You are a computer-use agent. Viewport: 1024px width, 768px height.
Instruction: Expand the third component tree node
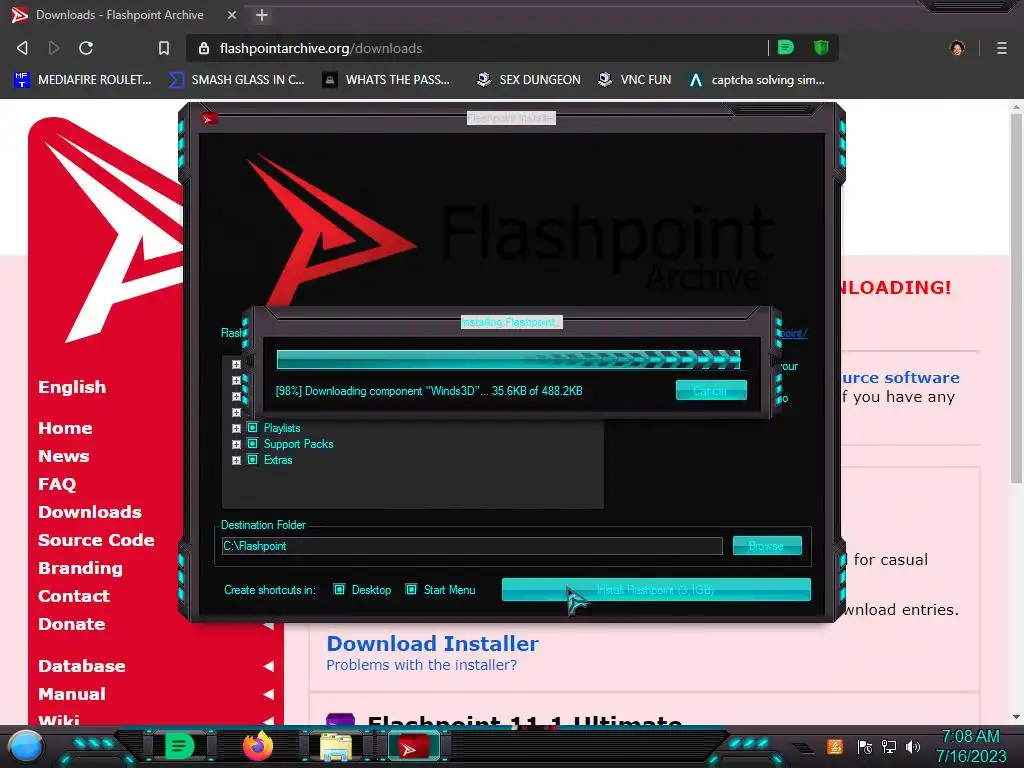(236, 396)
